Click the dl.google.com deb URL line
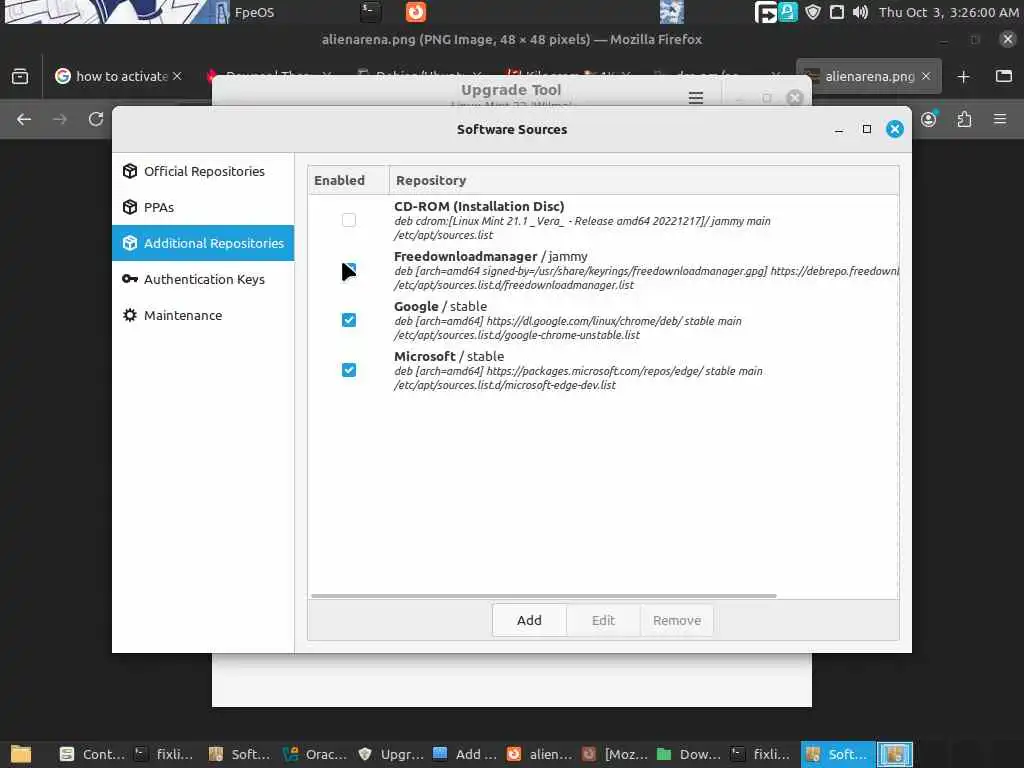This screenshot has height=768, width=1024. [568, 321]
